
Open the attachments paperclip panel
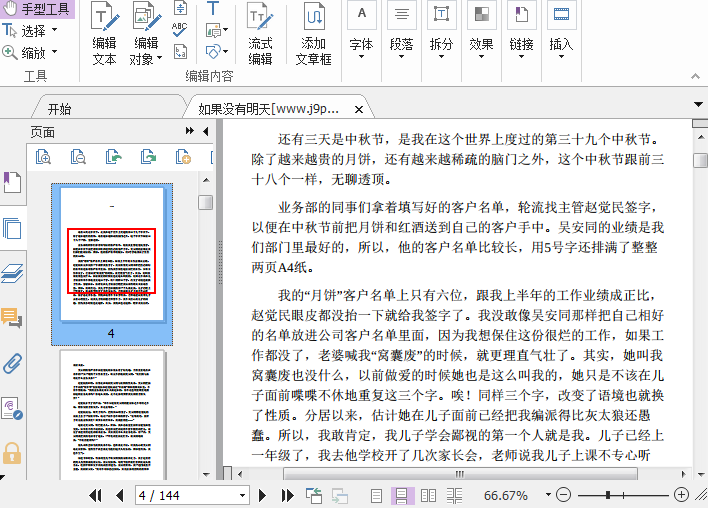(x=12, y=362)
